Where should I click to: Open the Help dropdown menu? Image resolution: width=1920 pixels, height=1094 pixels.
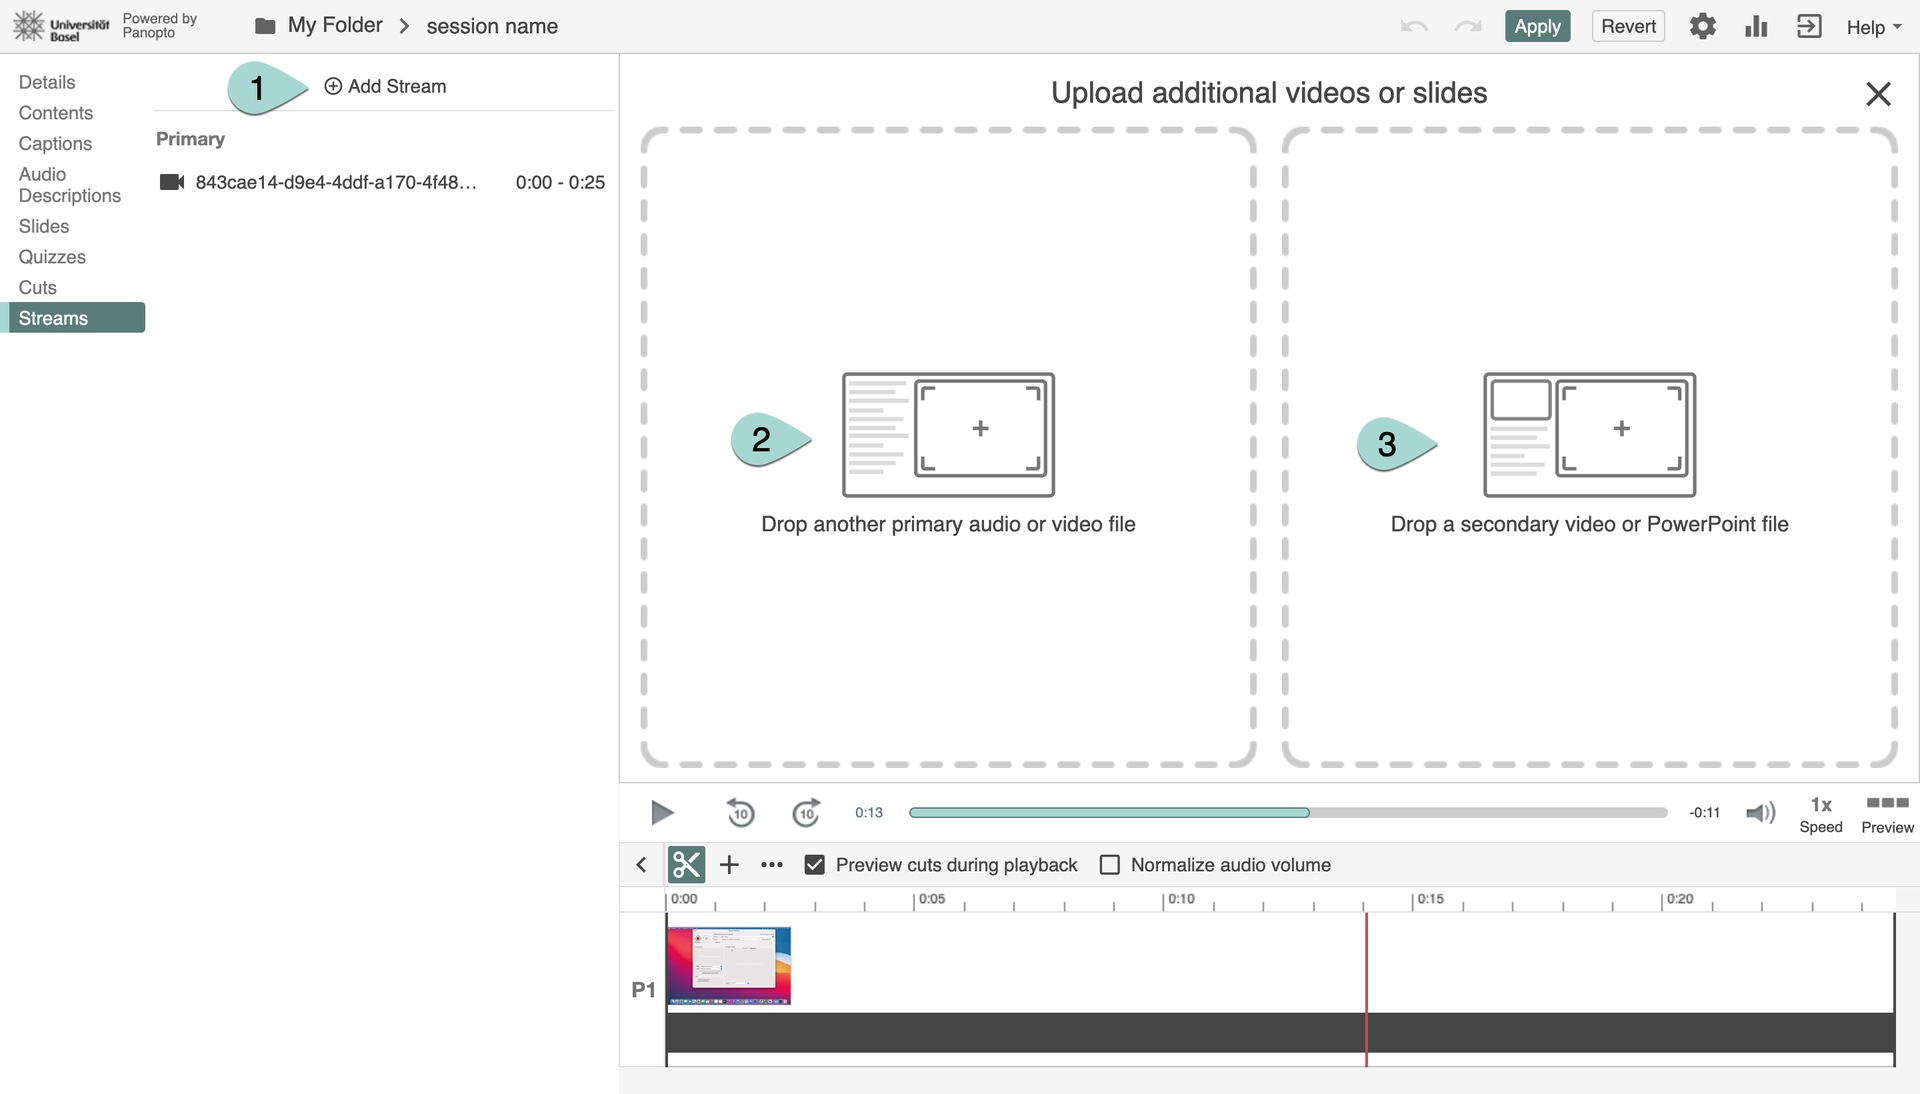coord(1873,27)
